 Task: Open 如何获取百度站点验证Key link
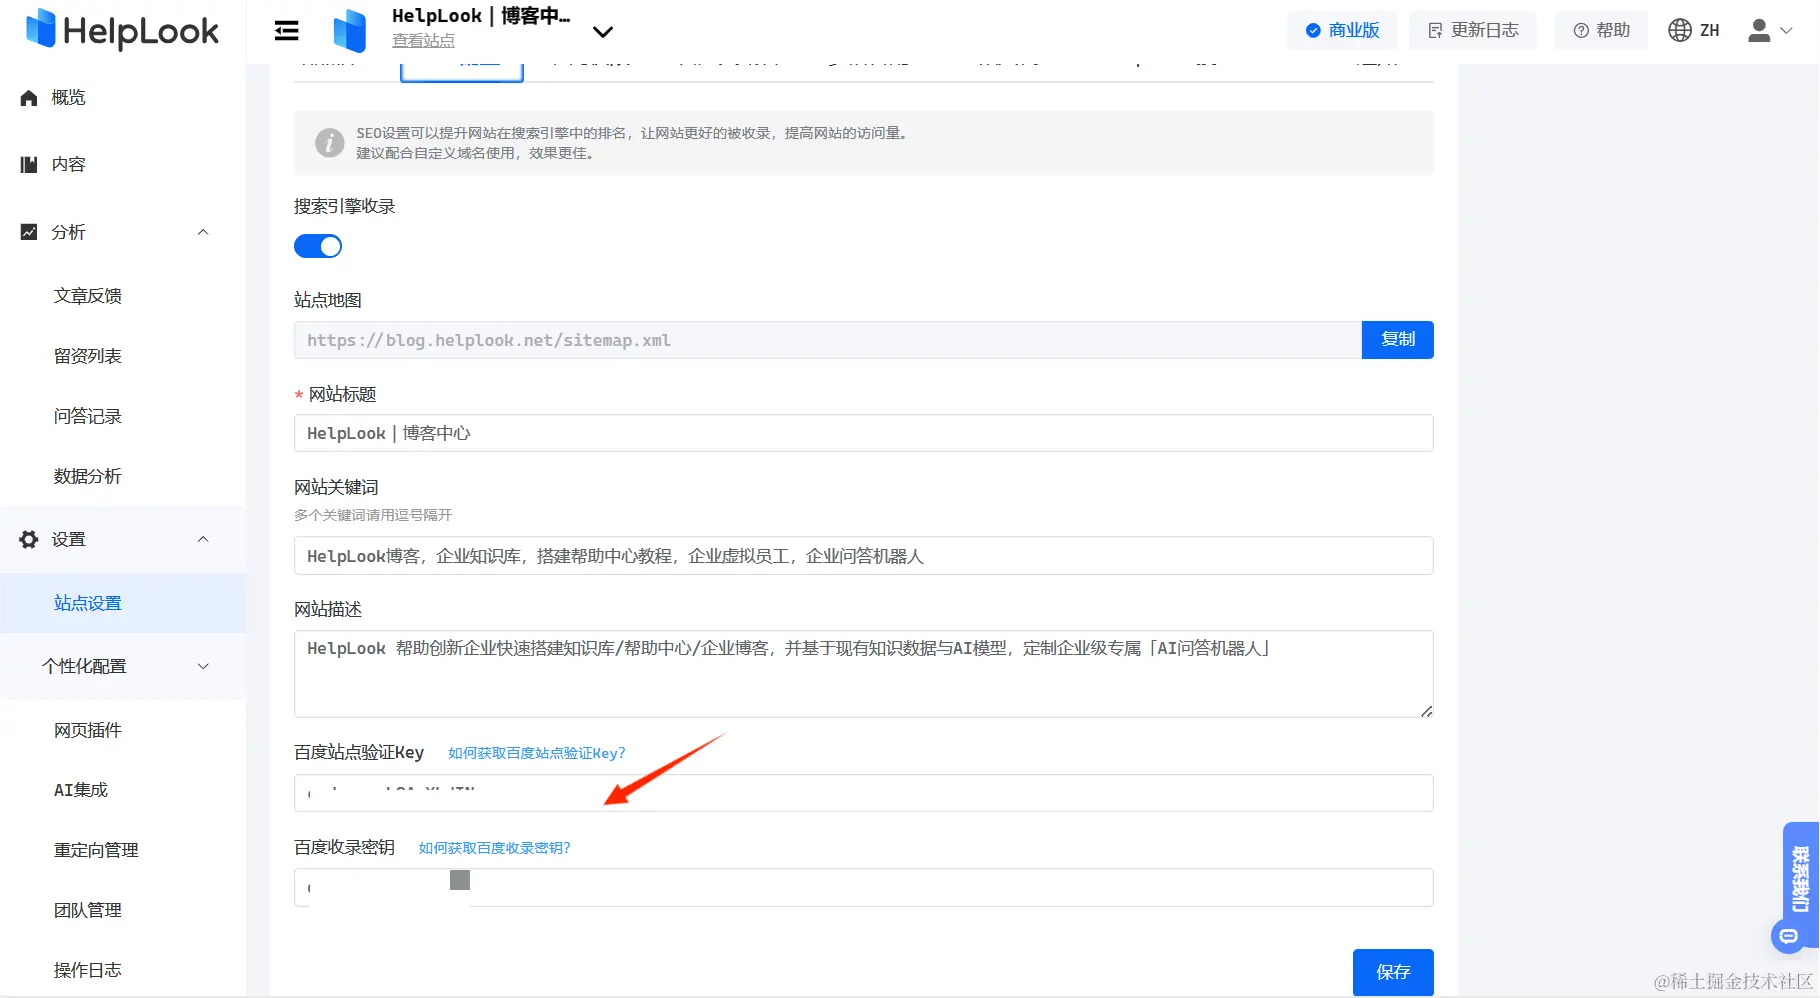[x=536, y=753]
